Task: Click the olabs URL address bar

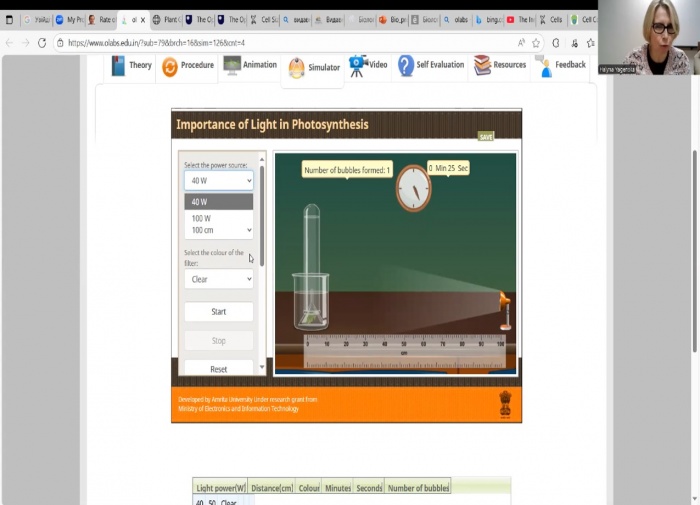Action: point(280,43)
